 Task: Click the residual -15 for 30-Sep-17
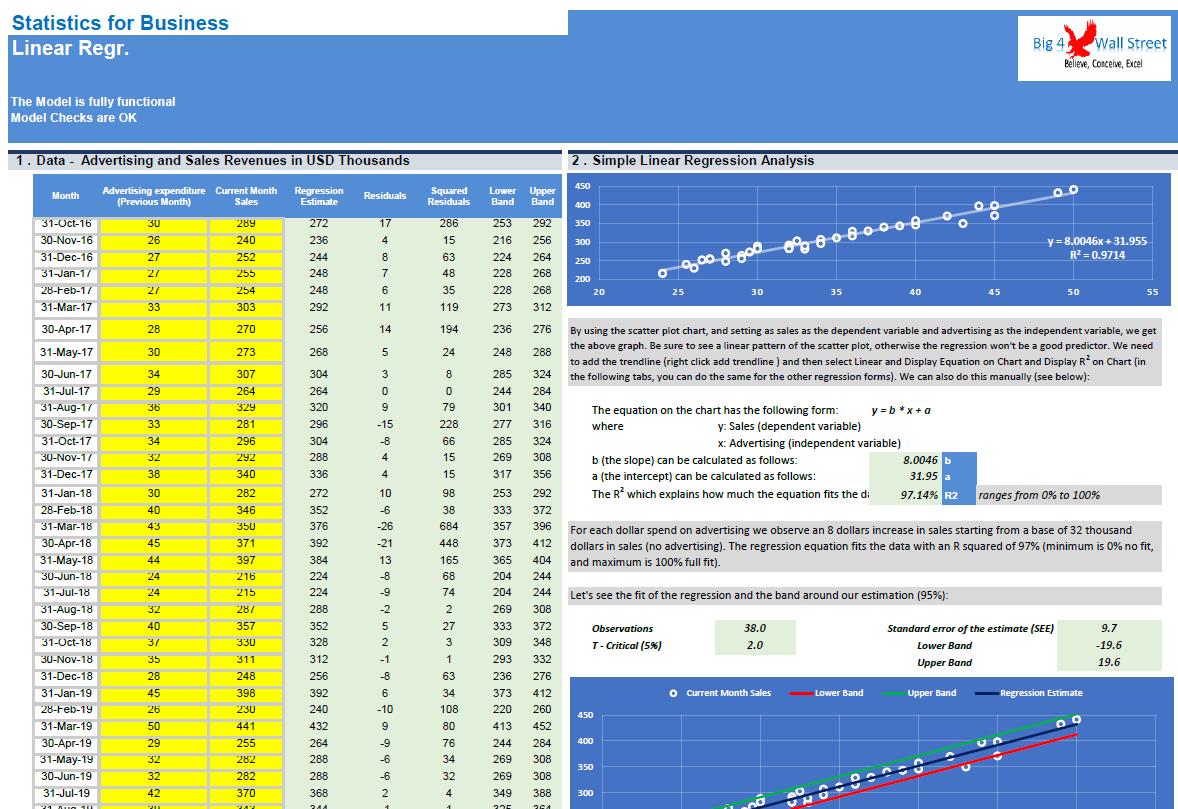coord(385,424)
